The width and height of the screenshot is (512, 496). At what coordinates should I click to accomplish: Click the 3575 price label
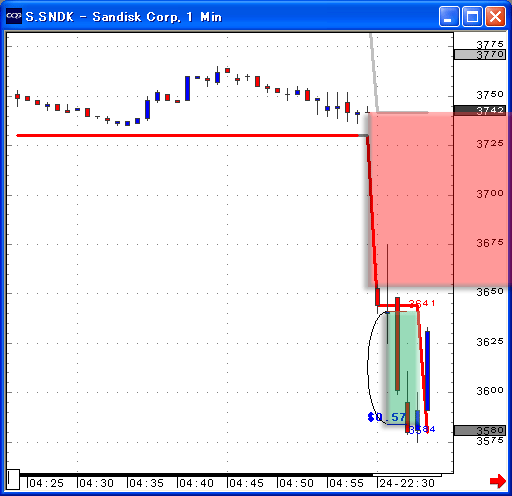490,441
